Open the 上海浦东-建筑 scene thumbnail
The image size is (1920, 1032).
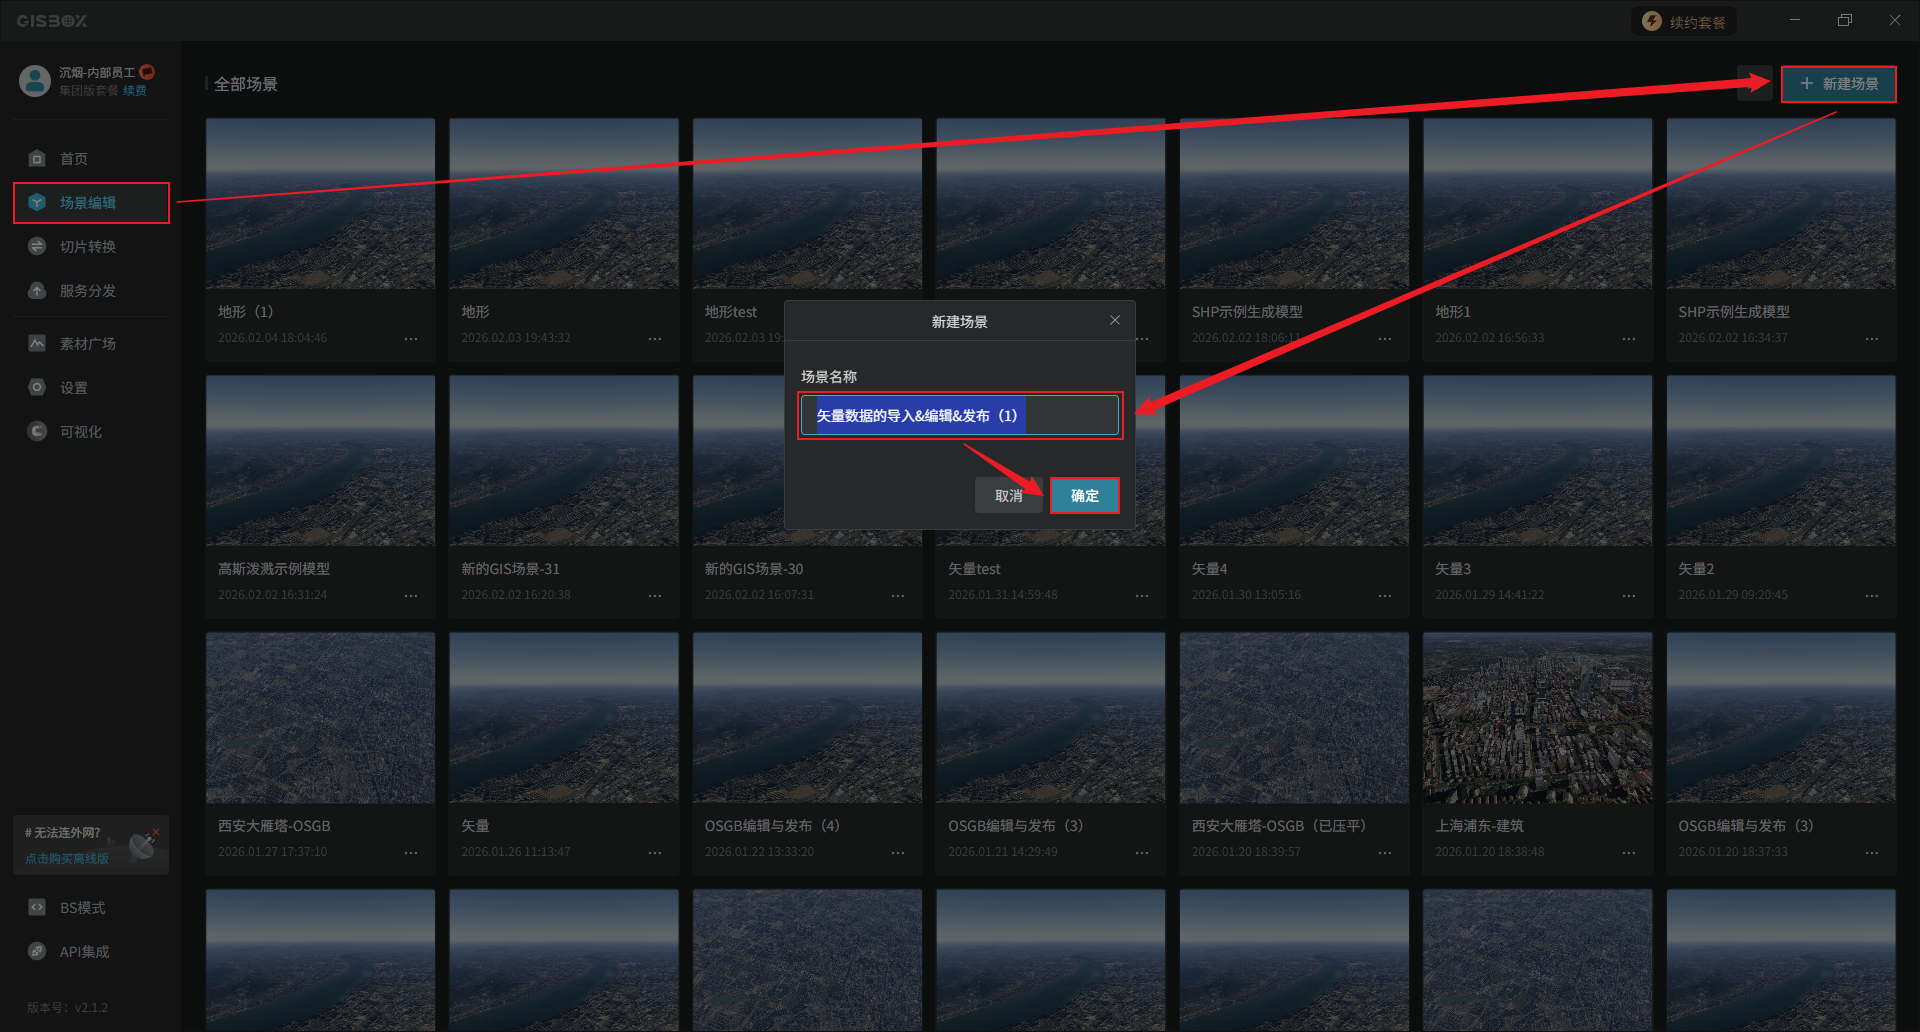[1537, 717]
